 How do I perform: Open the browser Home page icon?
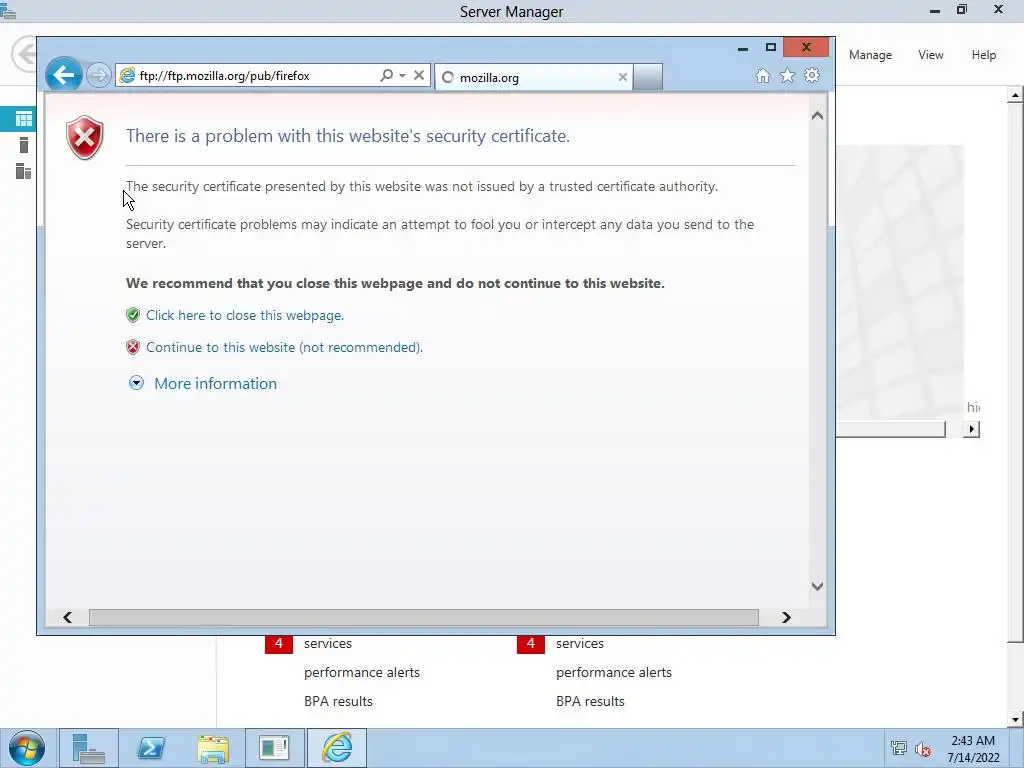762,76
